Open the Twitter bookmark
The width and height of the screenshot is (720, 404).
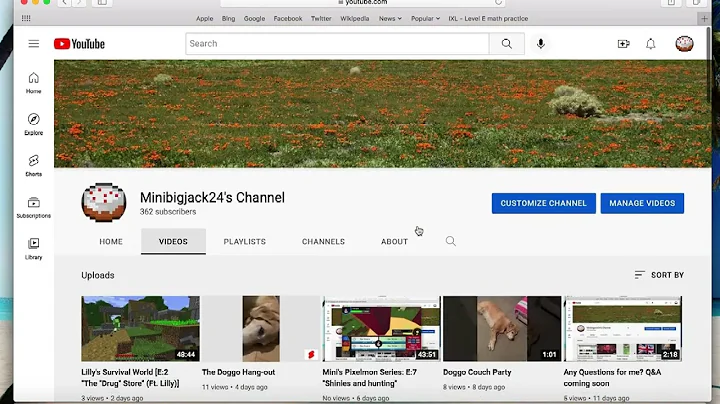321,18
